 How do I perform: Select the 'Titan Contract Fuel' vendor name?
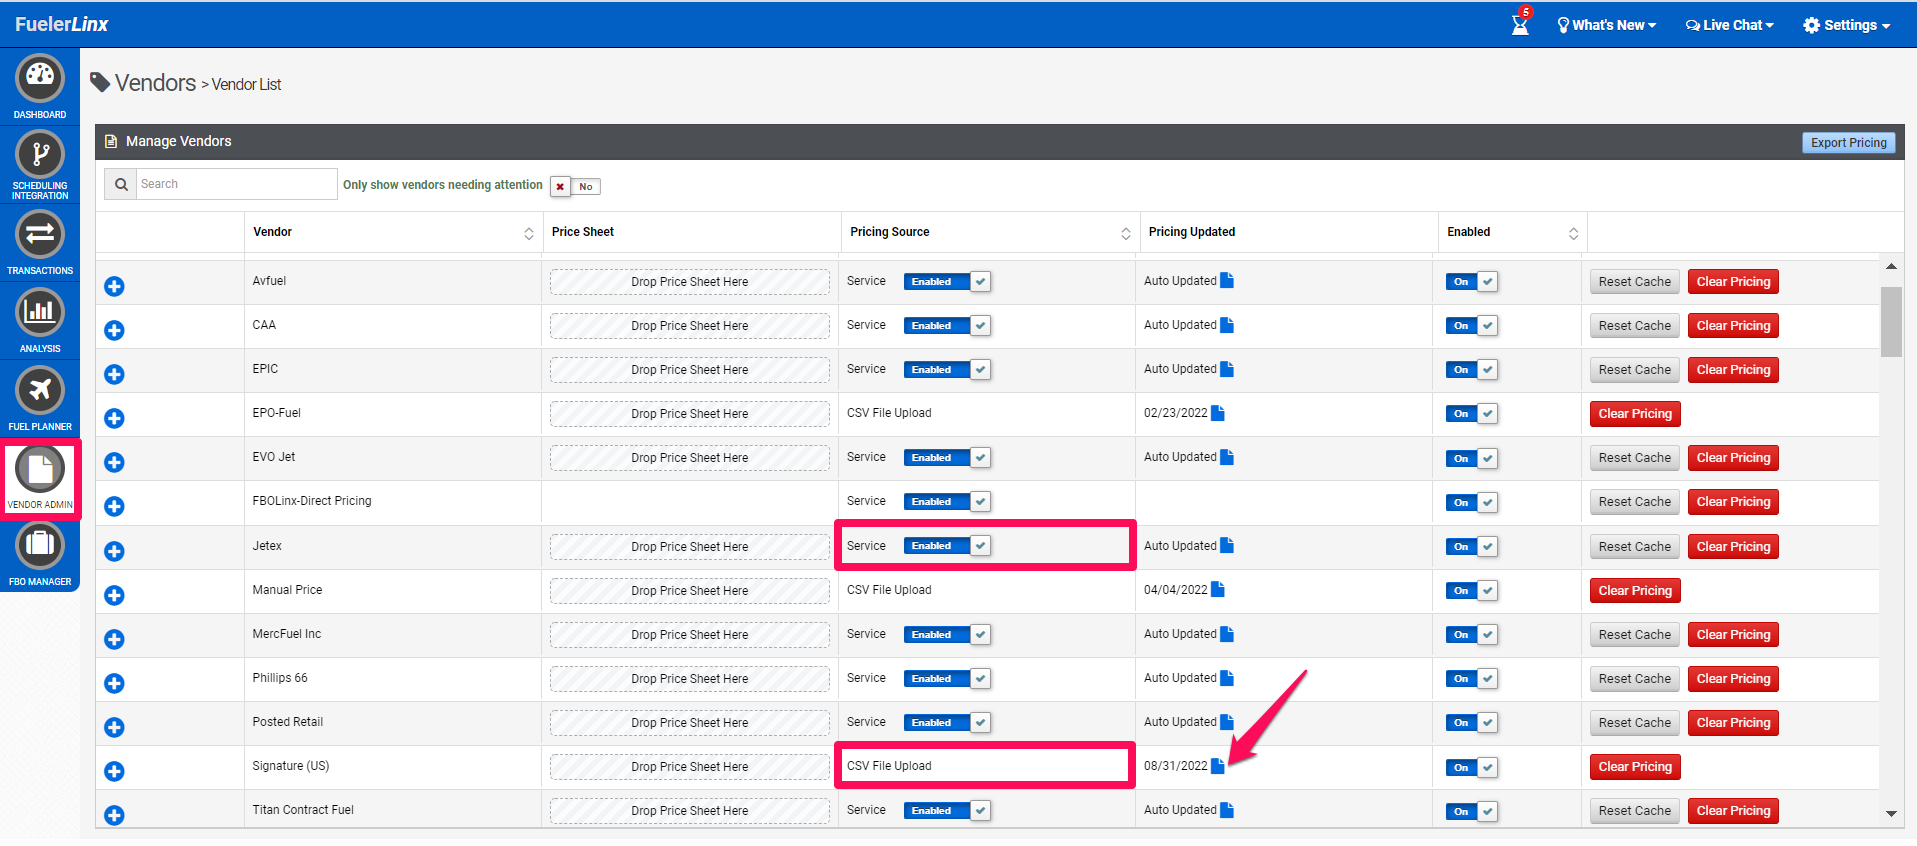point(303,810)
